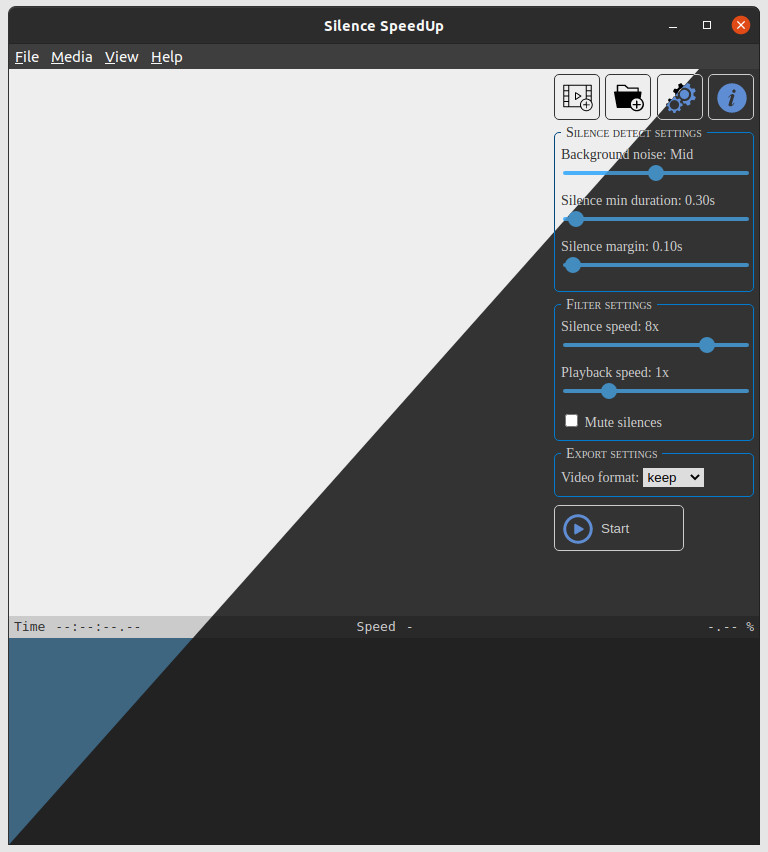Viewport: 768px width, 852px height.
Task: Open the info icon button
Action: [731, 97]
